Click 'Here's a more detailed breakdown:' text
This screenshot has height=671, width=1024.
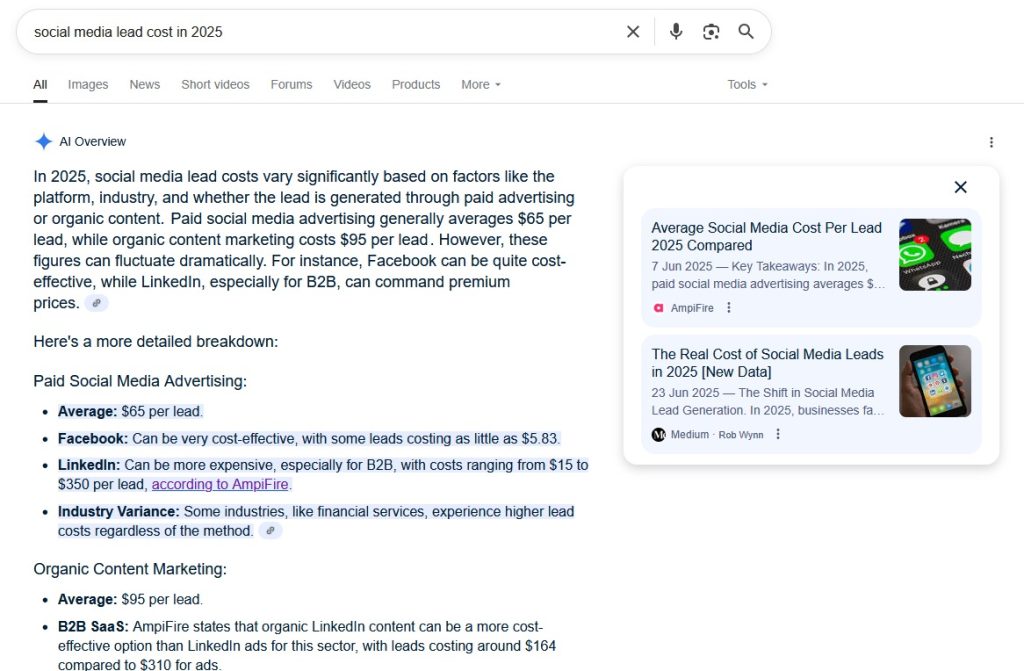(155, 342)
